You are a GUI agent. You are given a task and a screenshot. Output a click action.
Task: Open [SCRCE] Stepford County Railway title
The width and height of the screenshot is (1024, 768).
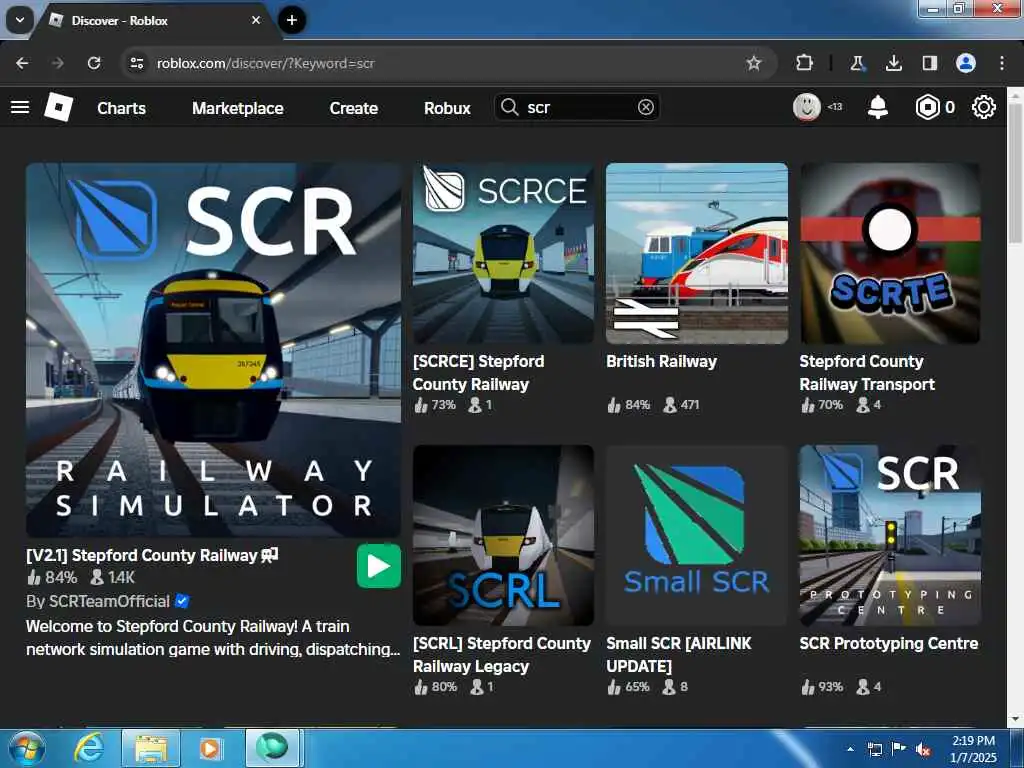[478, 372]
